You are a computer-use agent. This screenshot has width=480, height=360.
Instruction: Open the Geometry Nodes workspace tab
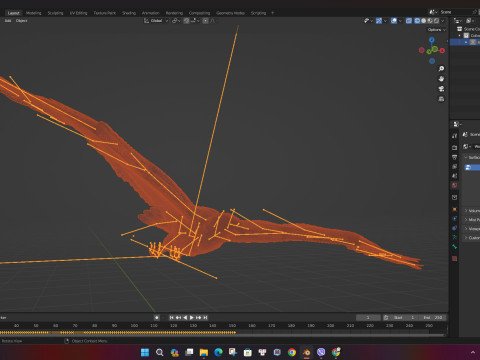point(230,13)
